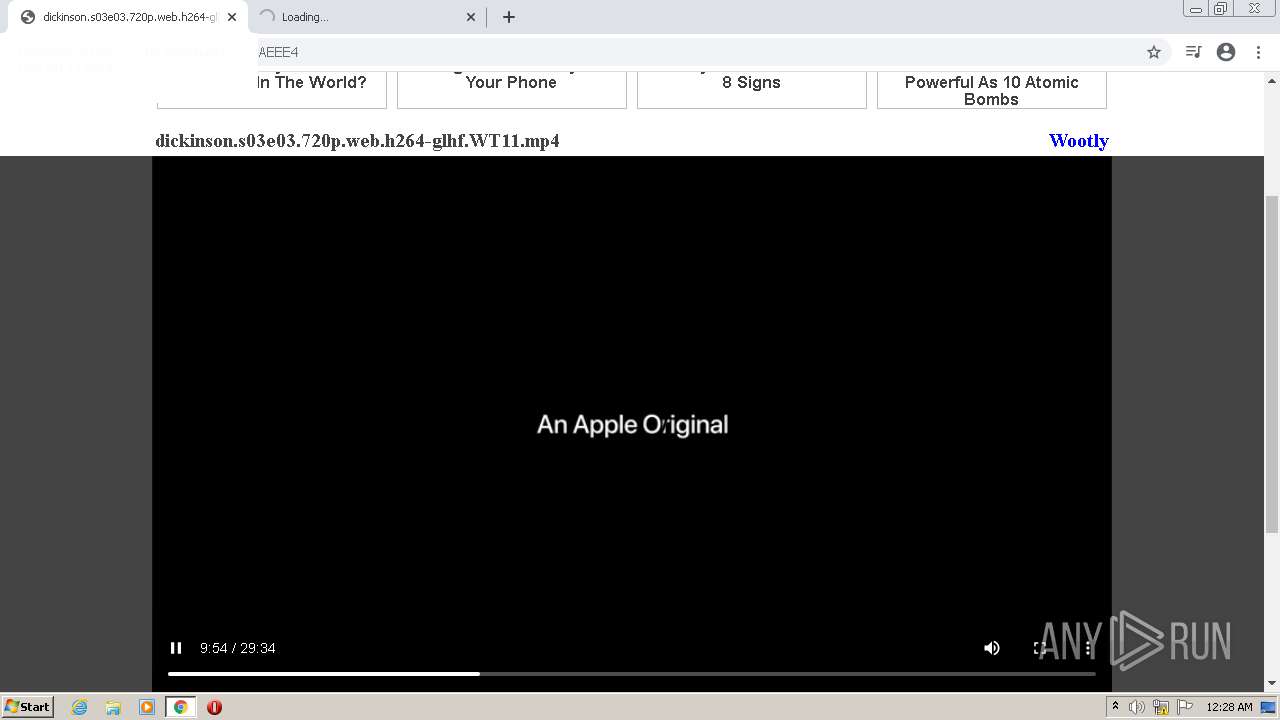Mute the video player volume
This screenshot has height=720, width=1280.
point(991,648)
